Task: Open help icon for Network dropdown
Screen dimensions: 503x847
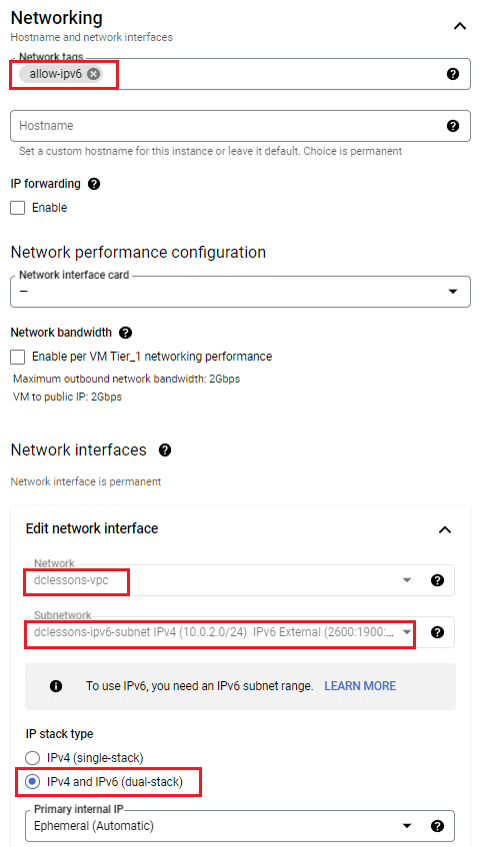Action: point(438,580)
